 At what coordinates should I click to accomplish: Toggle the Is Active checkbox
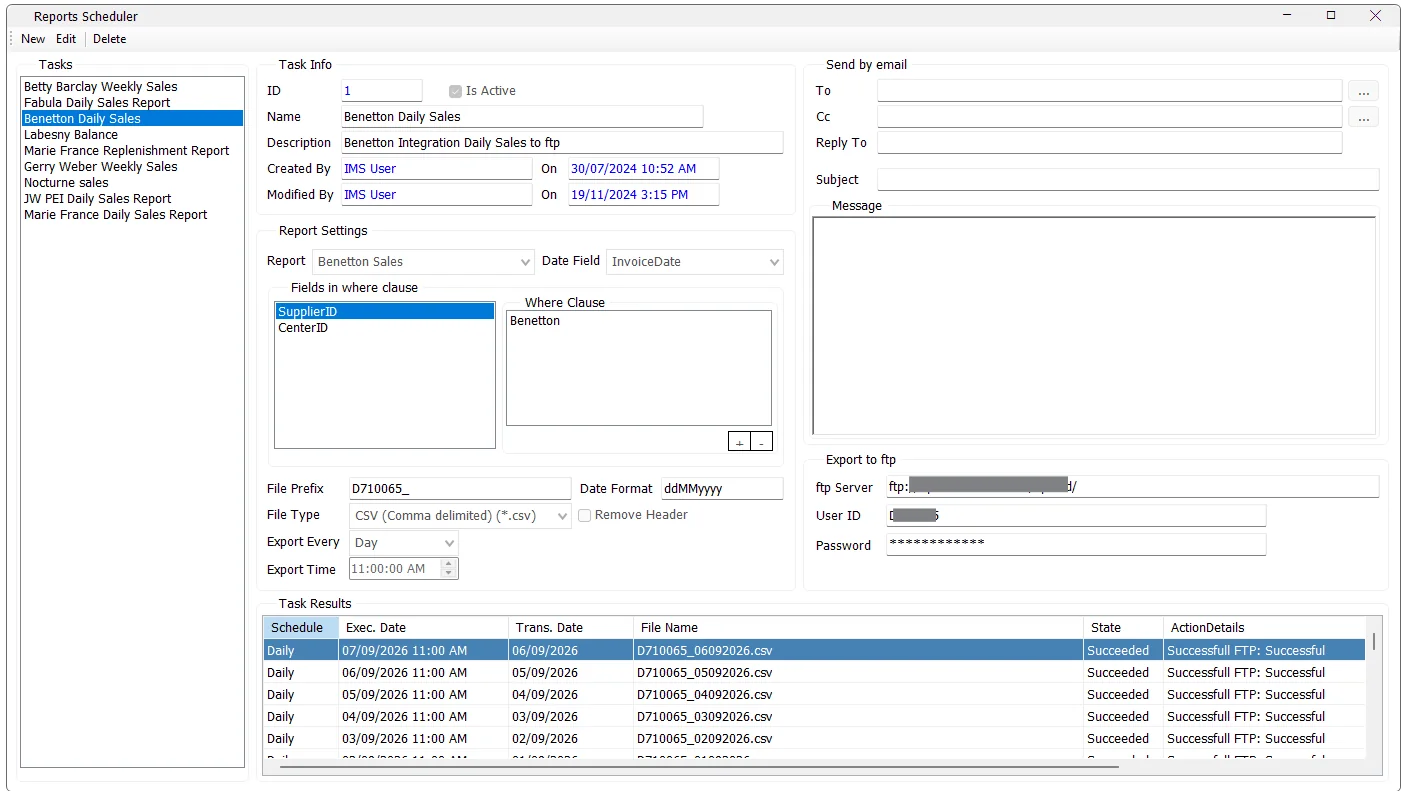pyautogui.click(x=455, y=91)
